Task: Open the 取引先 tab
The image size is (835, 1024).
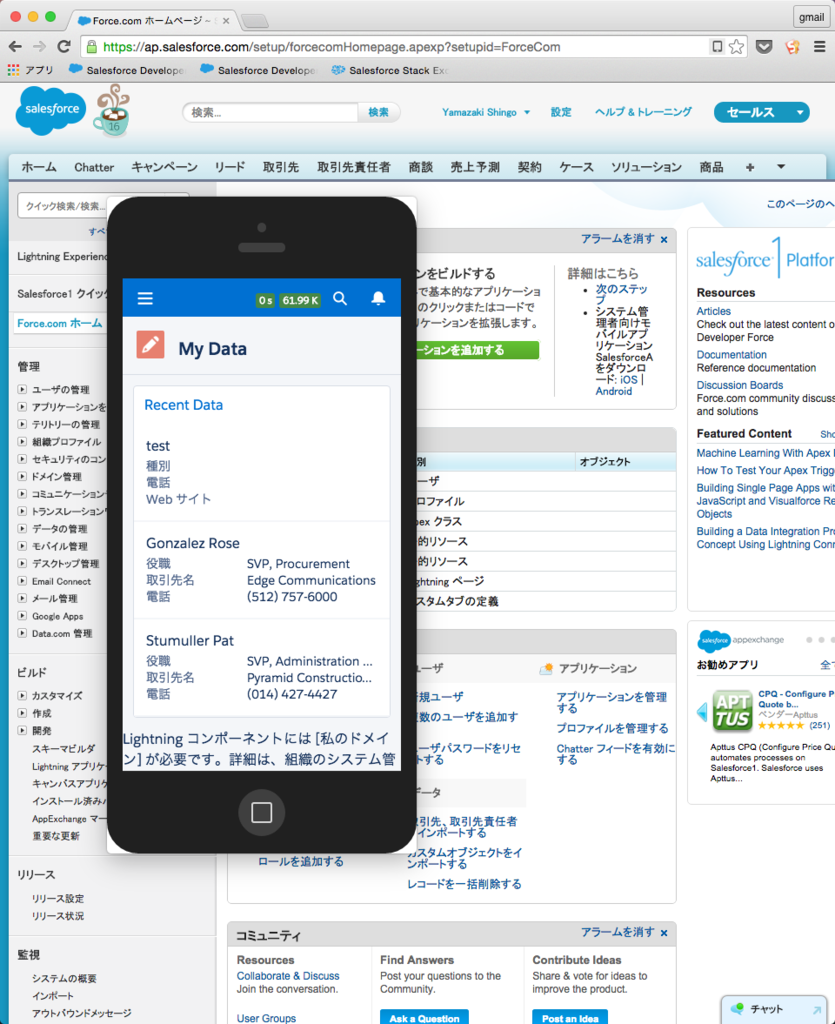Action: [x=281, y=167]
